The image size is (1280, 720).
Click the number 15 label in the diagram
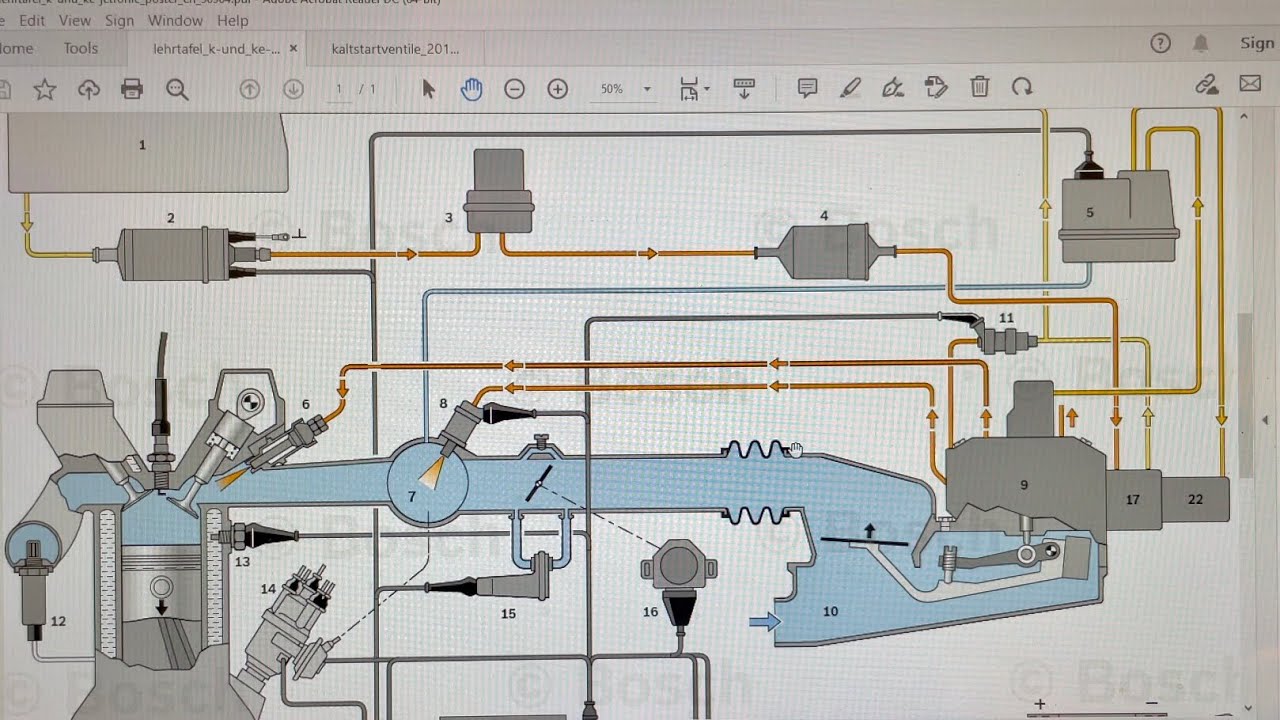[x=508, y=613]
